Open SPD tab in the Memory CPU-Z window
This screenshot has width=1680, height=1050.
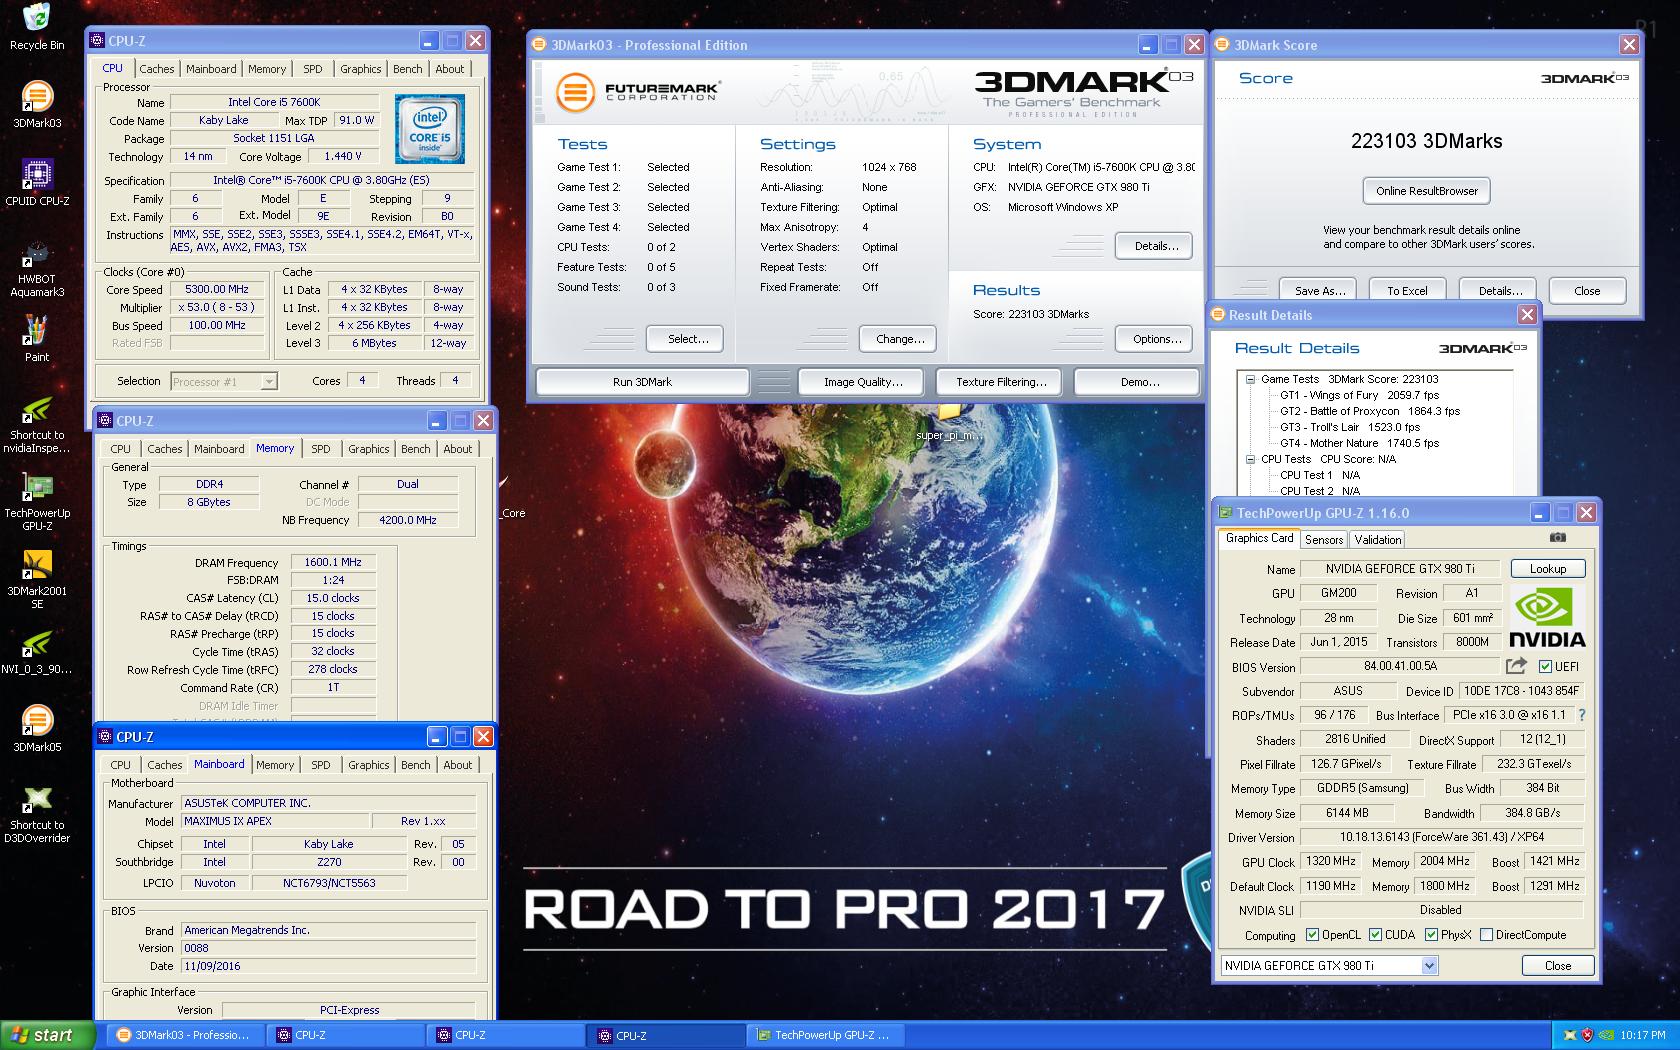pos(320,449)
